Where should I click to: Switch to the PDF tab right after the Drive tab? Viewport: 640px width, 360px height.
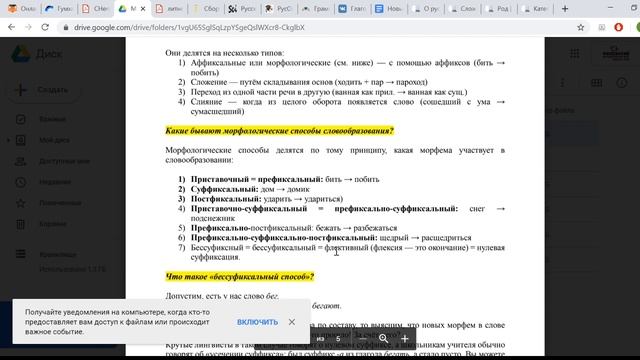click(169, 9)
